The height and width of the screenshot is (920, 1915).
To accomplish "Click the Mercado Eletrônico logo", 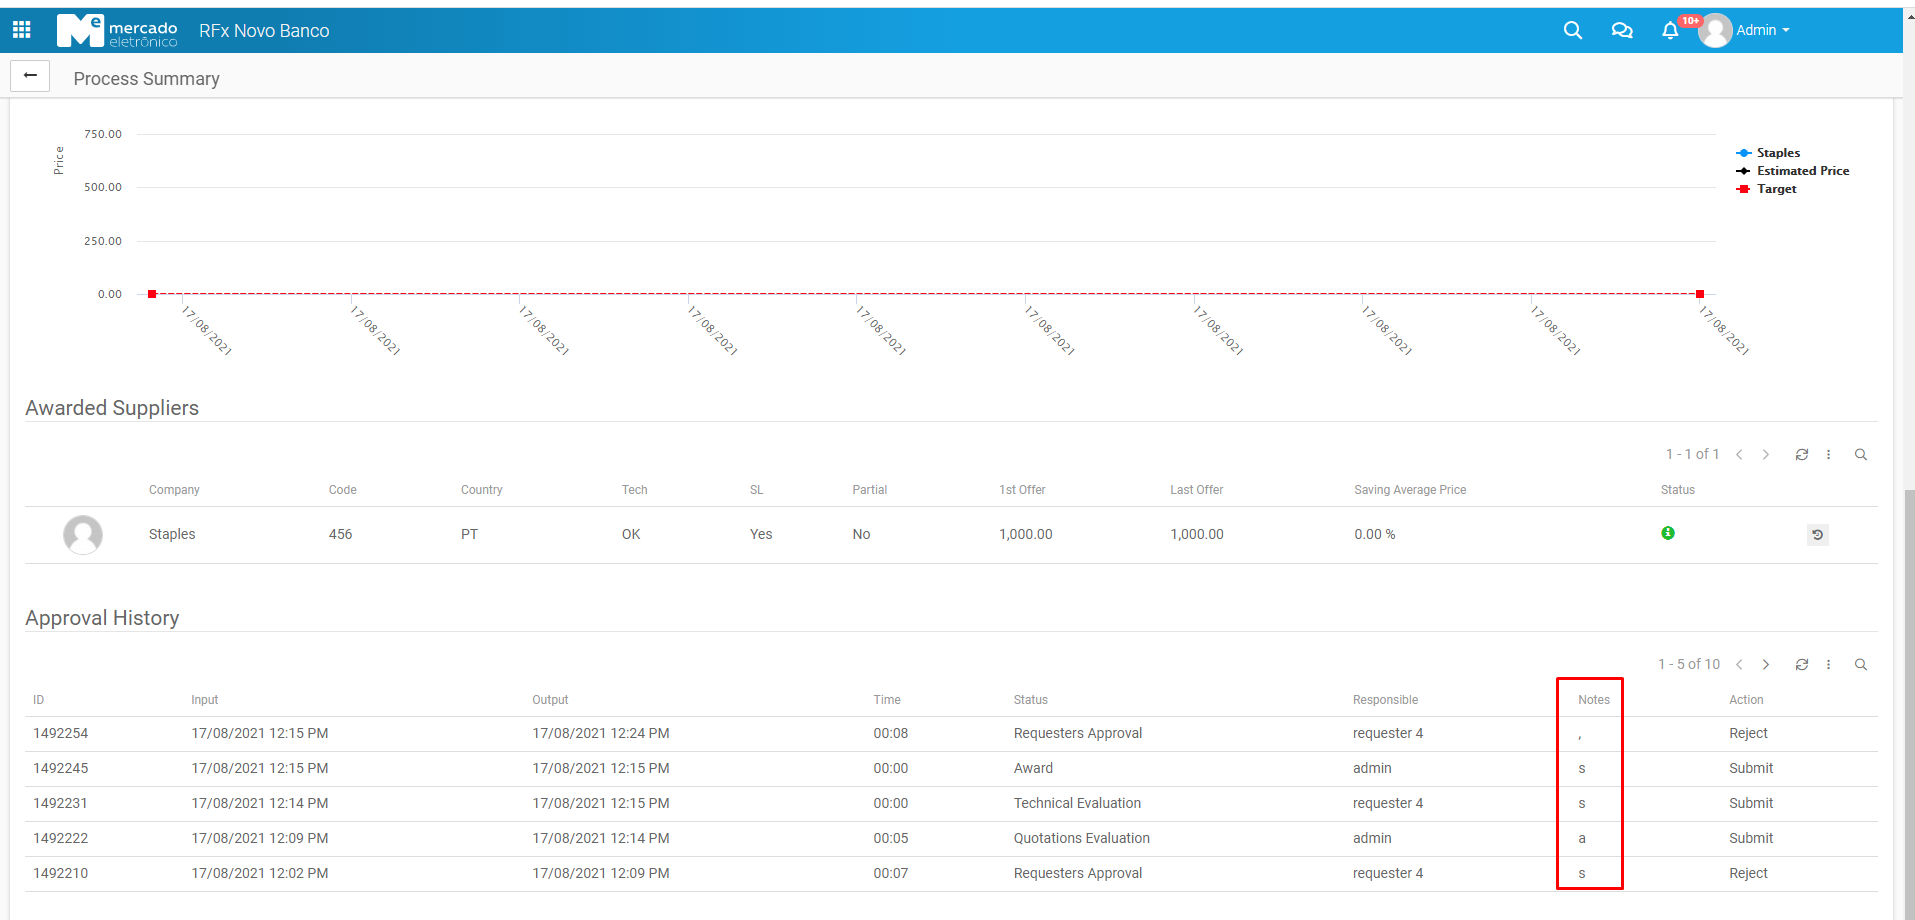I will 117,31.
